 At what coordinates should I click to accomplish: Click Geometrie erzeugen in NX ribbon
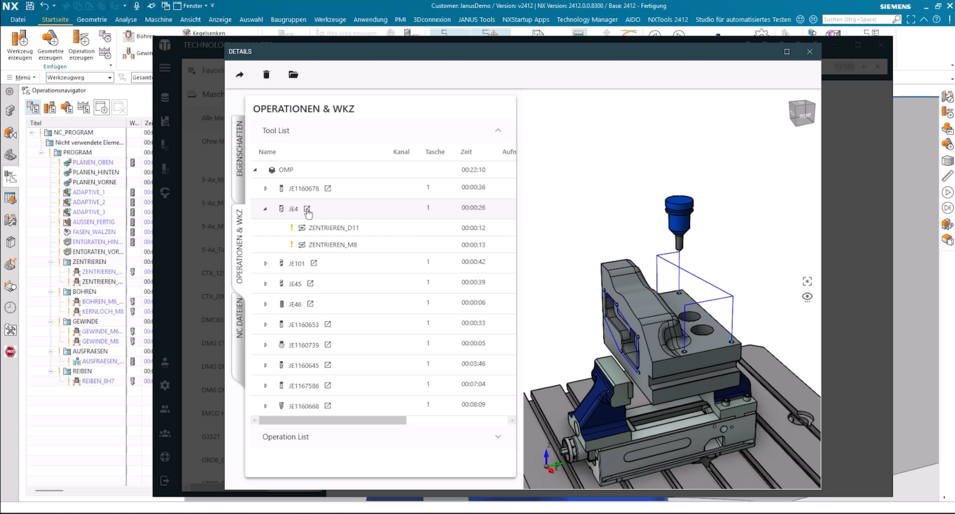click(50, 46)
